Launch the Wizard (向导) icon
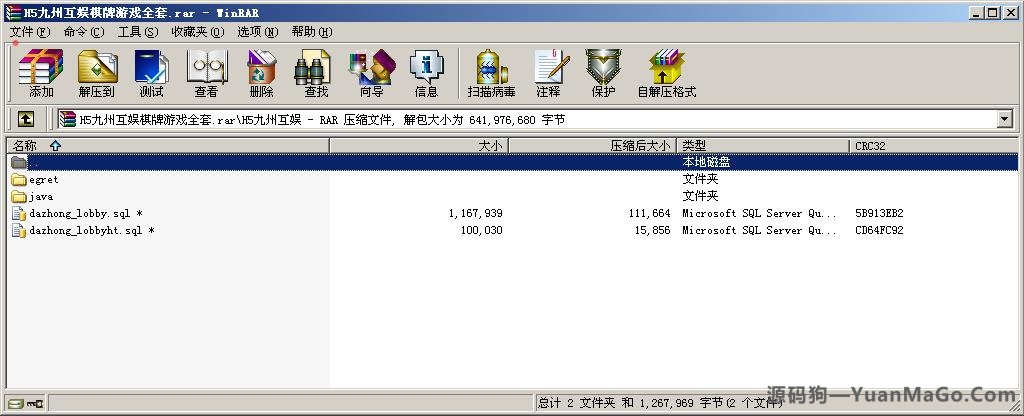This screenshot has height=416, width=1024. pyautogui.click(x=372, y=72)
